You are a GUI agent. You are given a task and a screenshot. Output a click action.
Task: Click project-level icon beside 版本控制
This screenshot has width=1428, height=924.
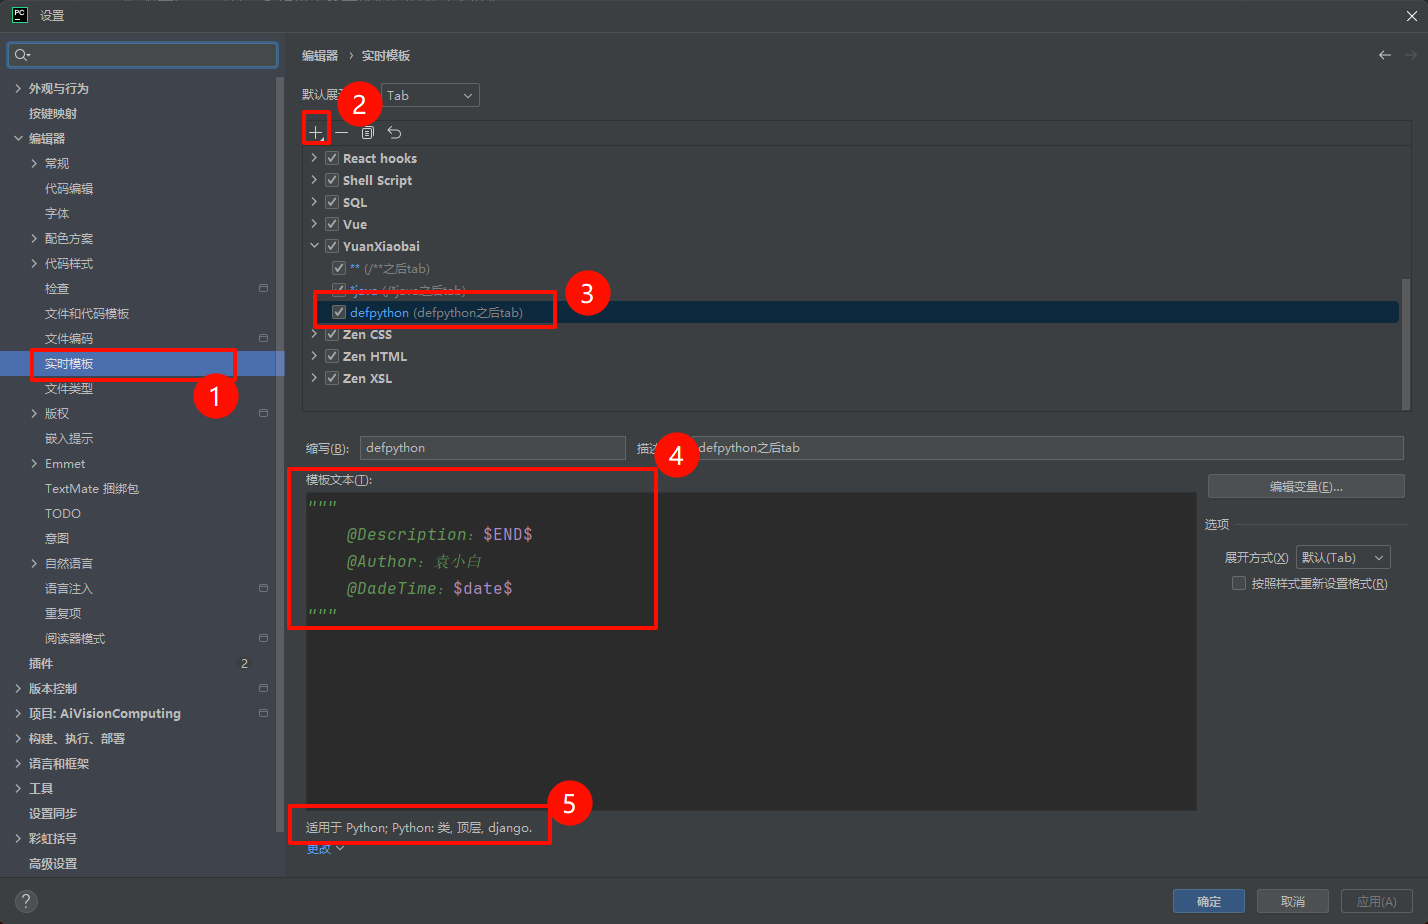[x=263, y=688]
